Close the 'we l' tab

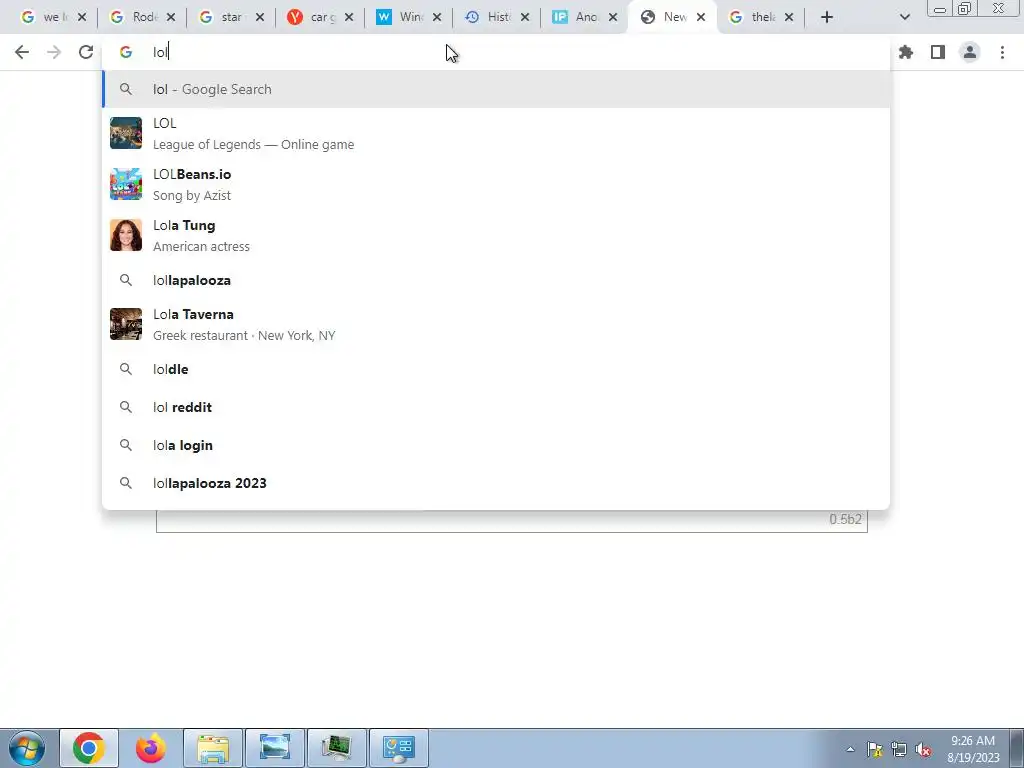[82, 18]
